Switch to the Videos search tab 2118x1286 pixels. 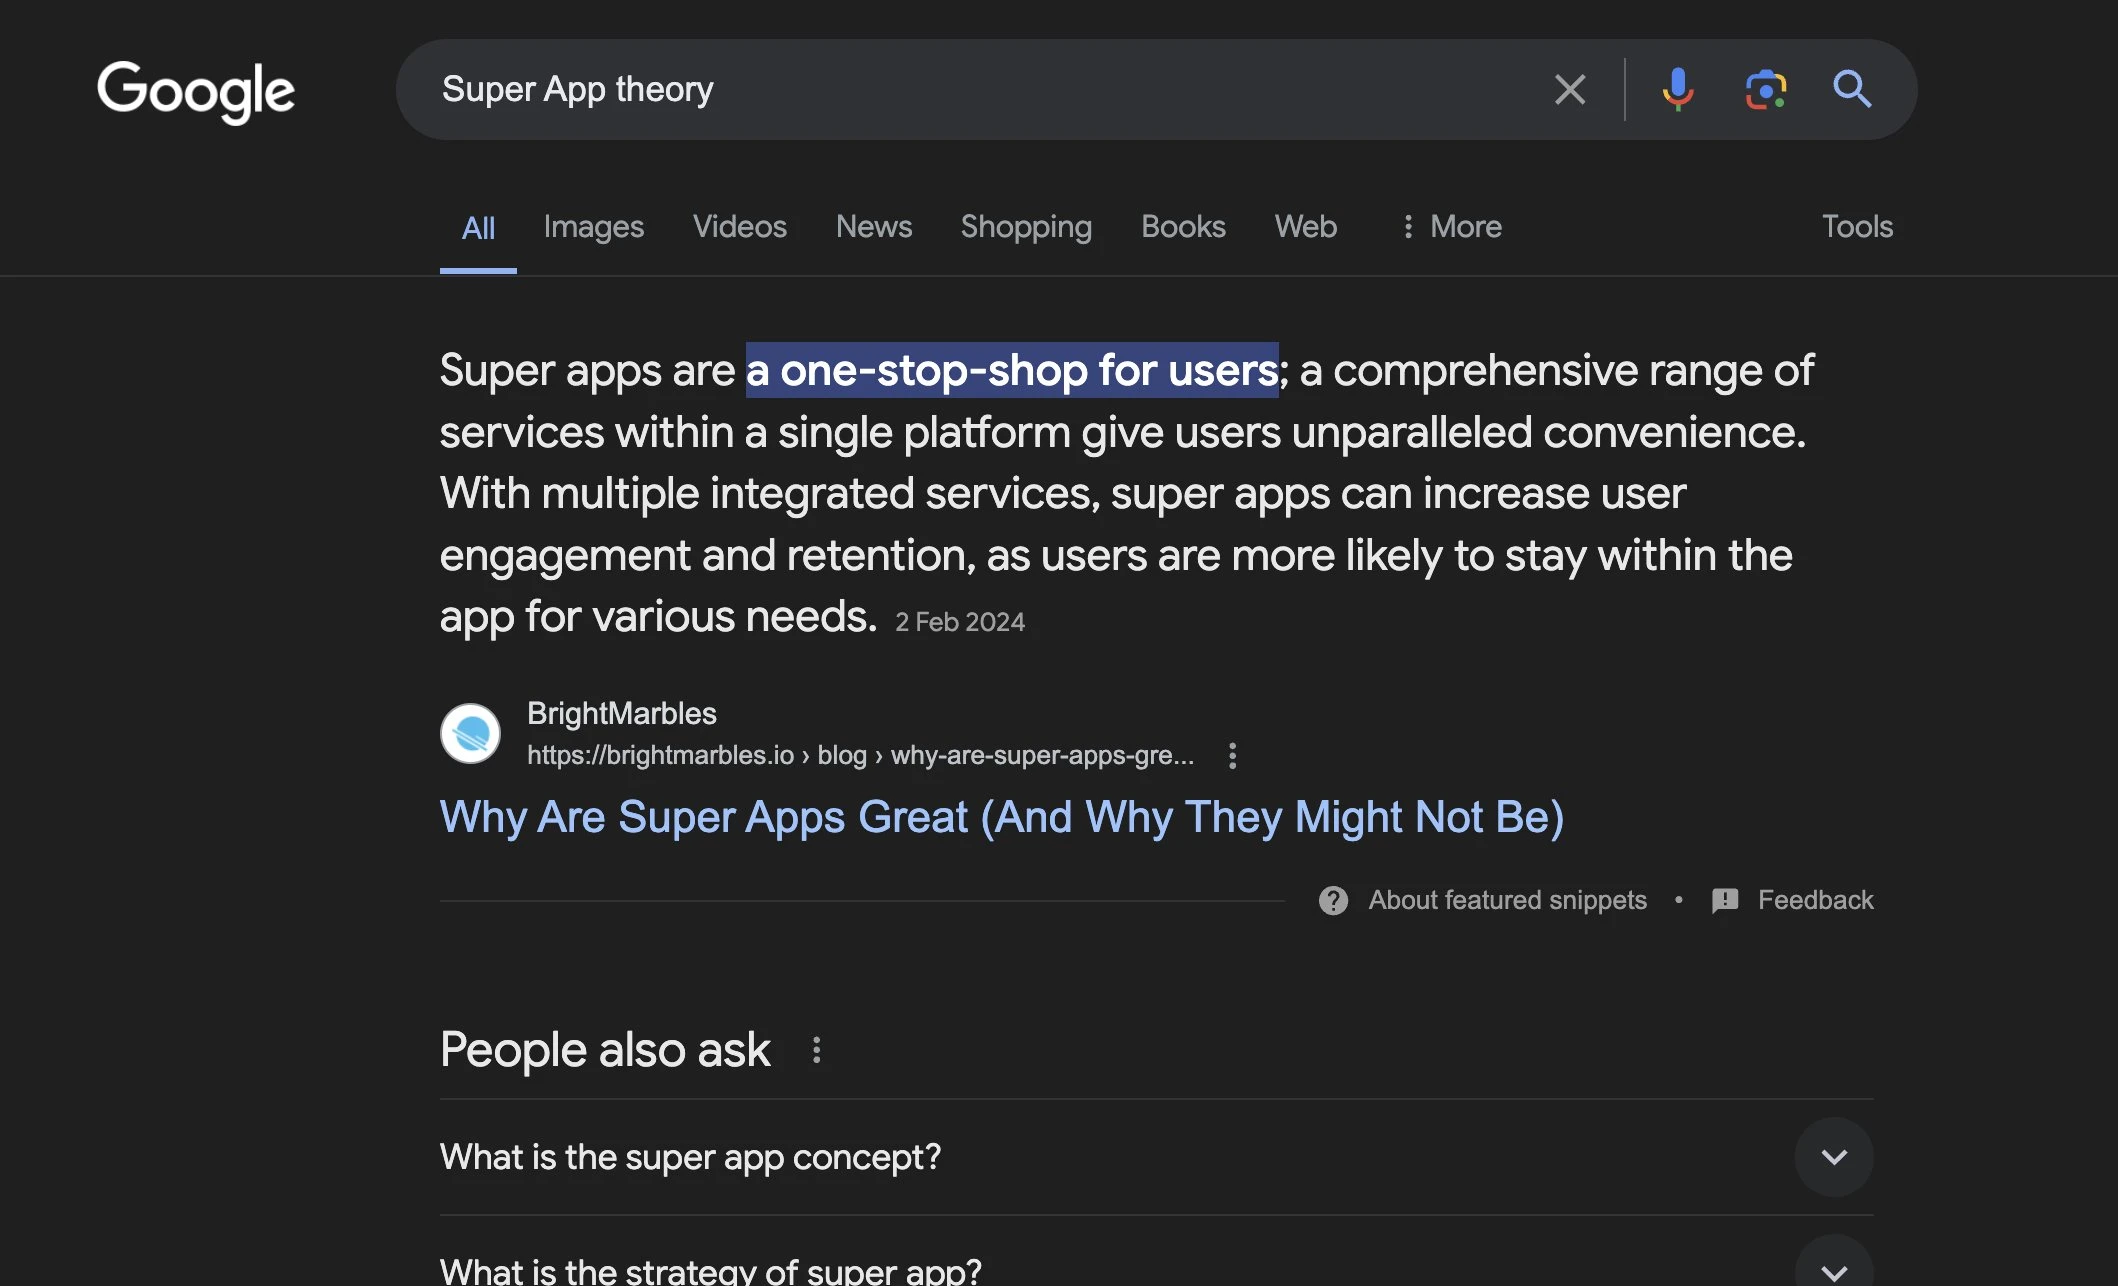(x=740, y=227)
